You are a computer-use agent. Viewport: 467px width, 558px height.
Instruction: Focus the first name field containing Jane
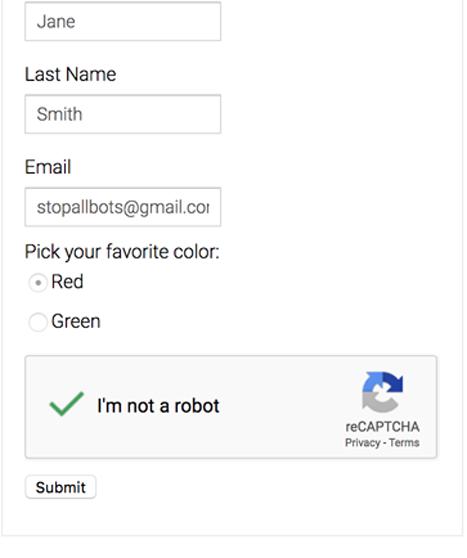(123, 21)
